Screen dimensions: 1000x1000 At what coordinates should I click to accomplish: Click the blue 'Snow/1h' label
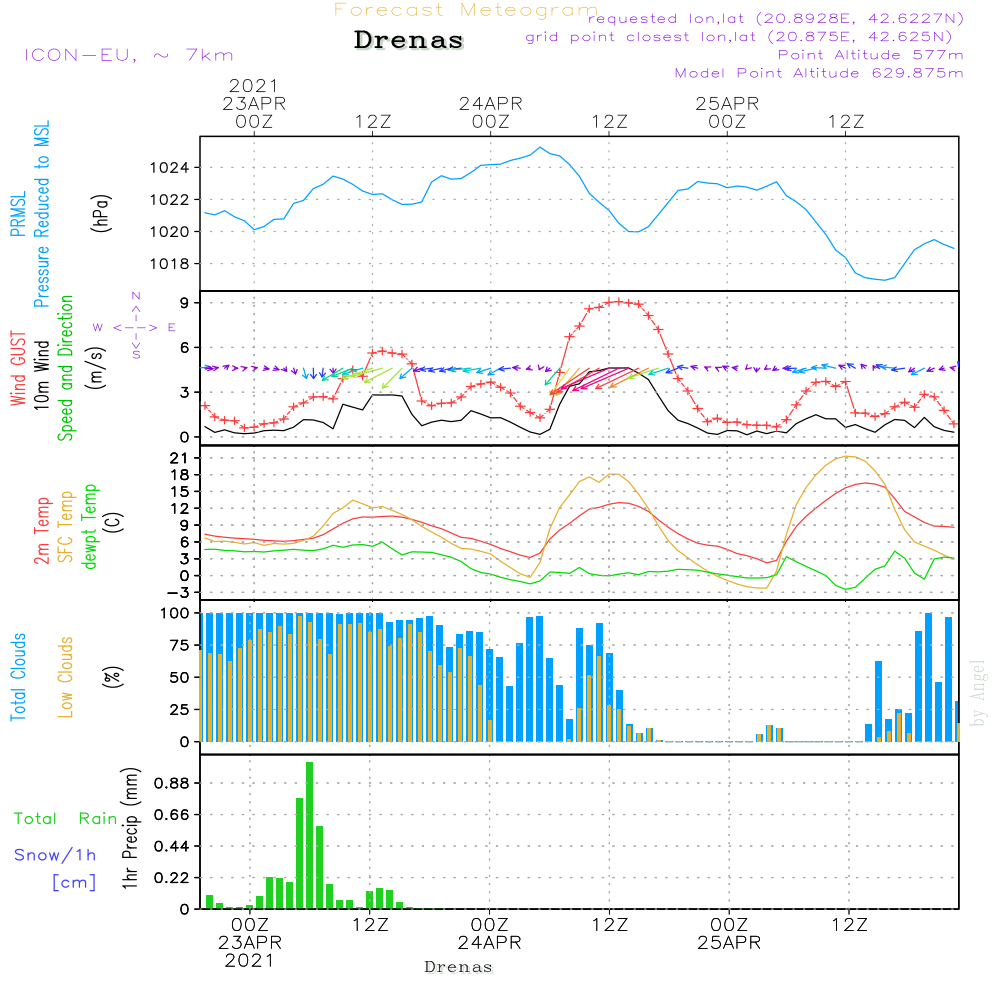click(x=55, y=855)
